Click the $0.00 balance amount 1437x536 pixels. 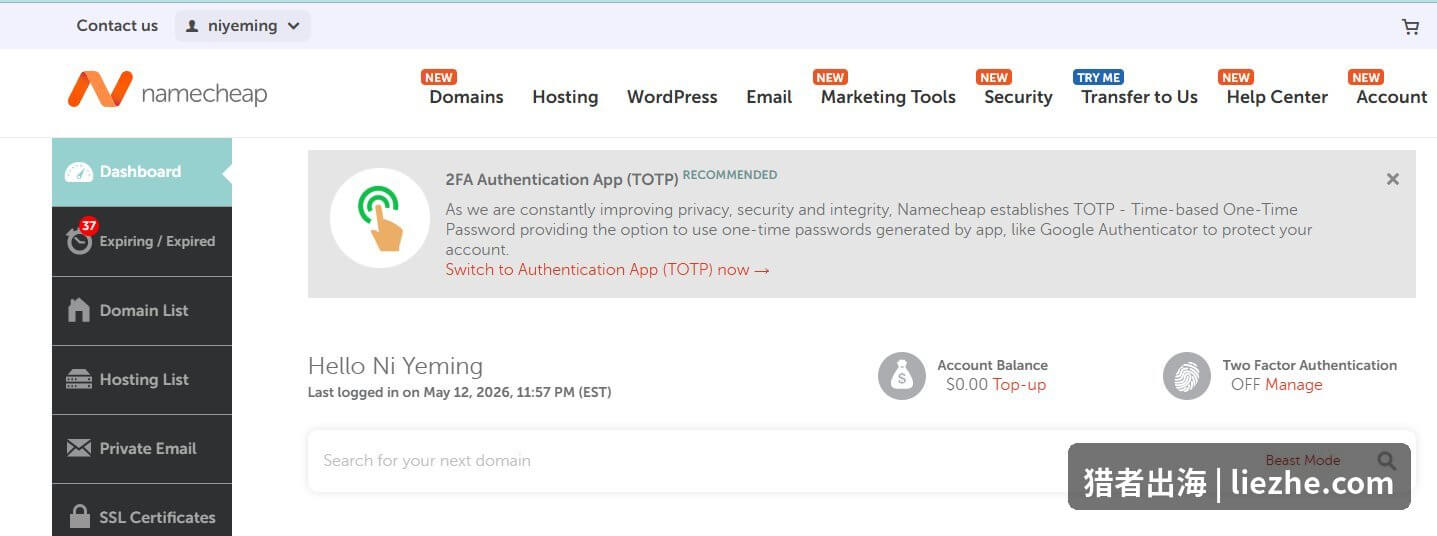(x=966, y=384)
